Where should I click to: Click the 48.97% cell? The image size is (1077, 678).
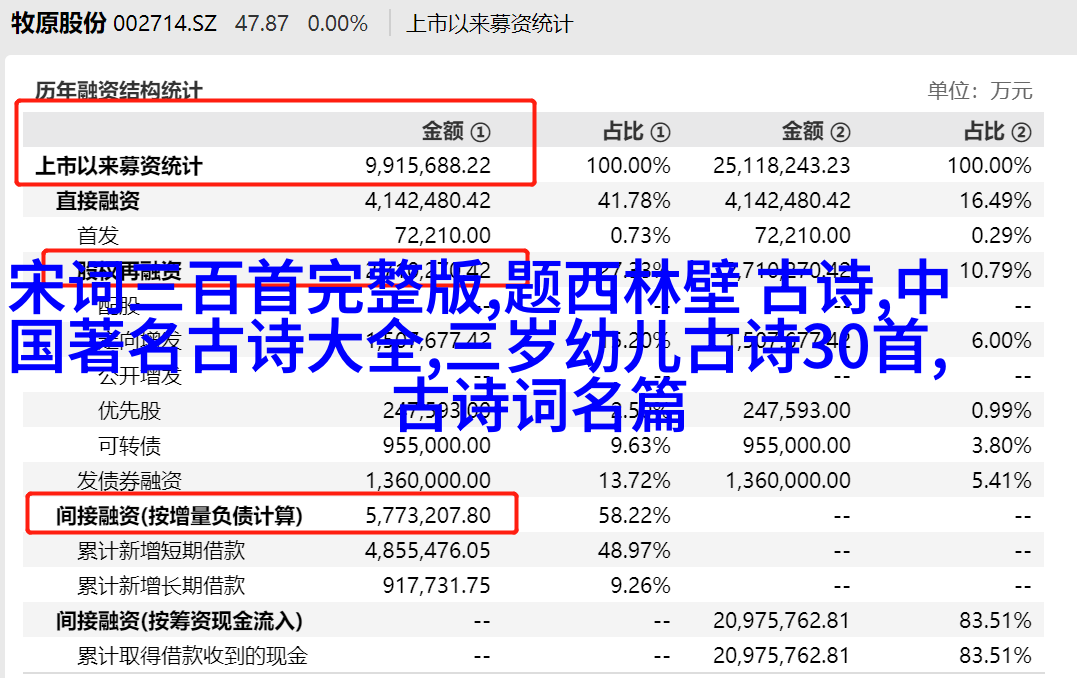tap(634, 551)
